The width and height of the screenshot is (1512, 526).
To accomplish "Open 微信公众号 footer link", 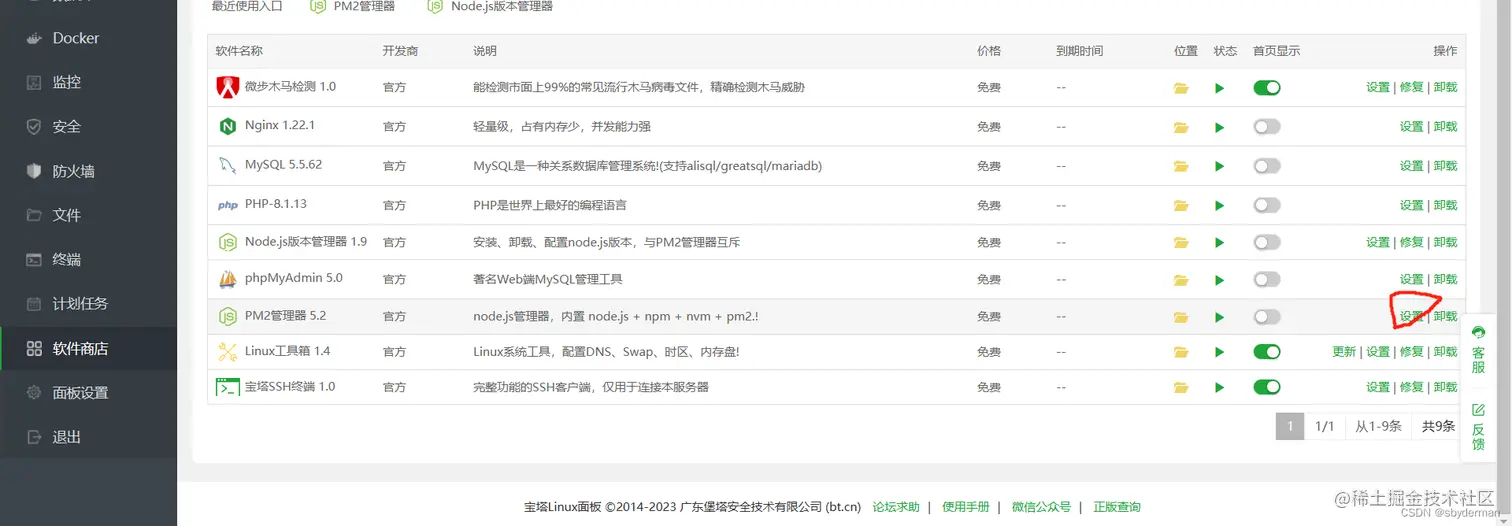I will [1041, 507].
